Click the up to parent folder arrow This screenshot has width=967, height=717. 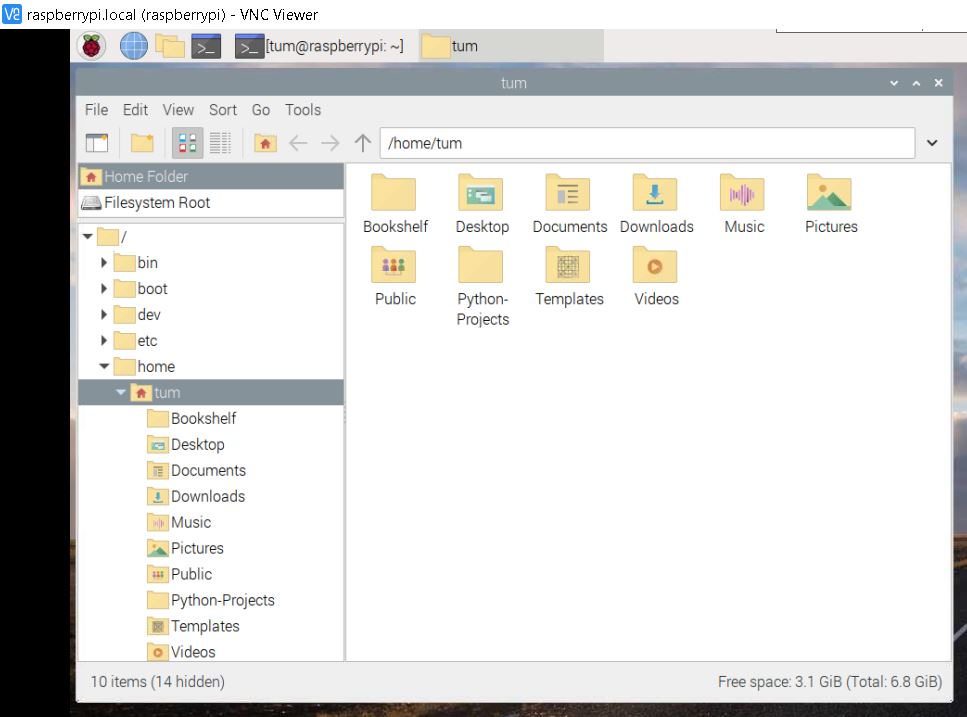click(x=363, y=143)
